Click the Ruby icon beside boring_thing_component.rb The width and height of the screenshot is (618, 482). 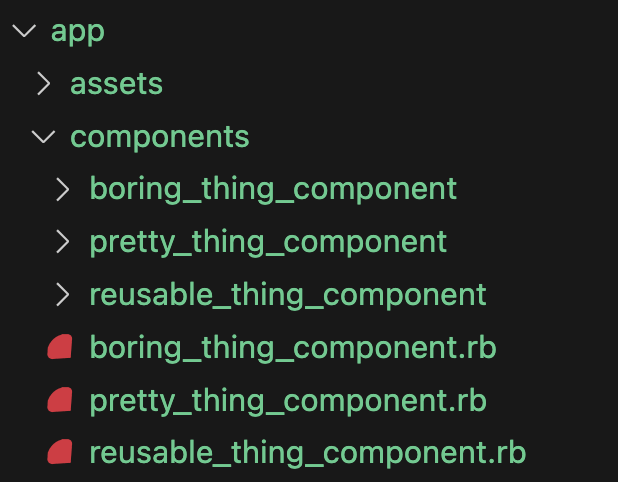pos(60,347)
